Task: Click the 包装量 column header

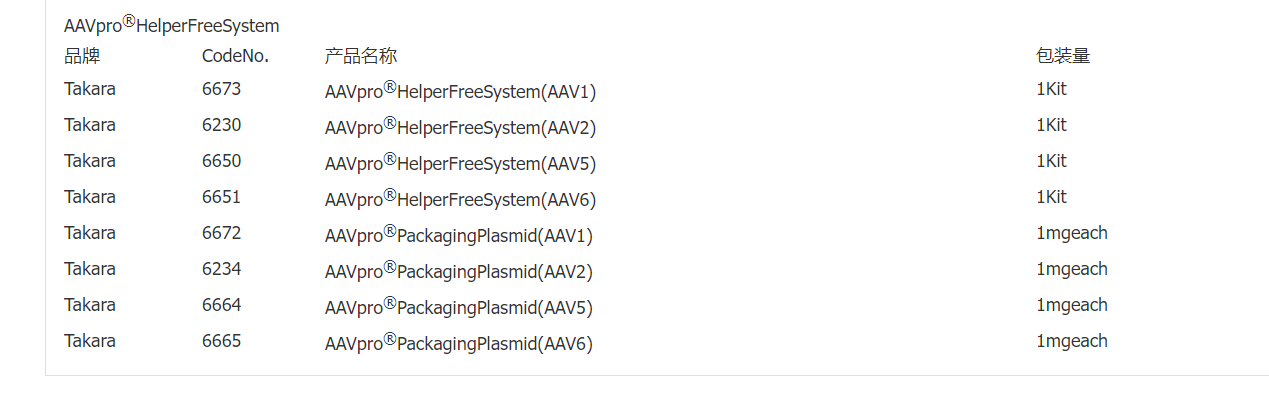Action: pos(1062,56)
